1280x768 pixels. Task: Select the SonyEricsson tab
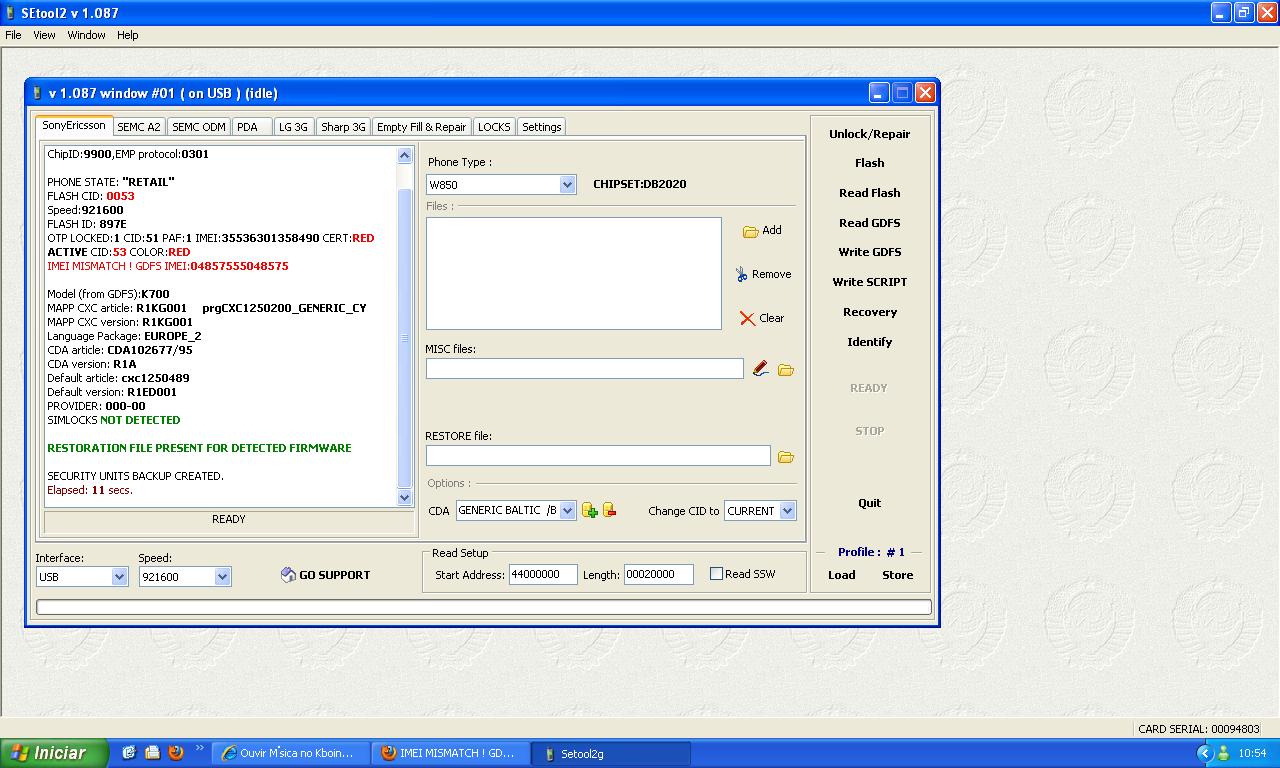click(x=74, y=126)
